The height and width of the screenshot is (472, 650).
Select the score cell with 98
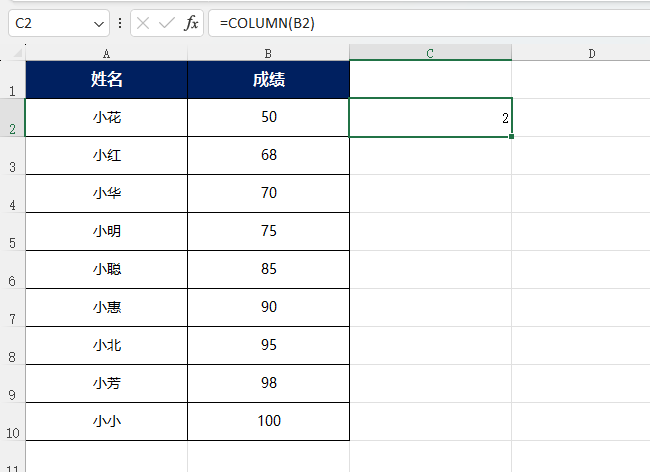pos(269,384)
